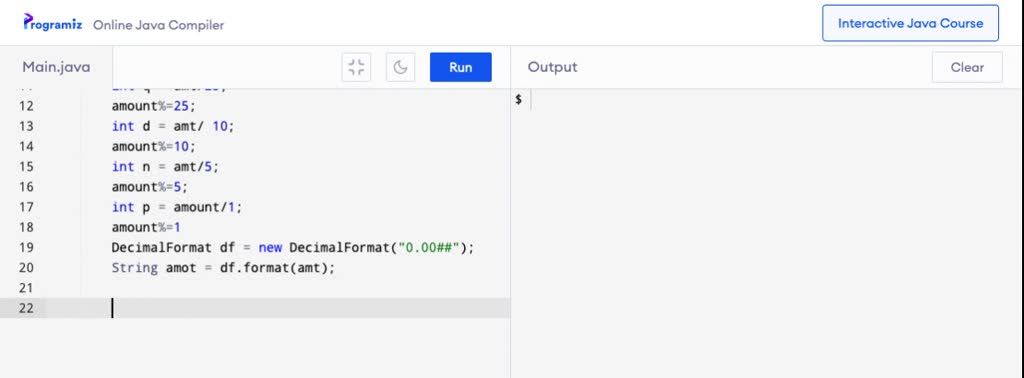Click the Output panel label
This screenshot has height=378, width=1024.
(x=552, y=67)
